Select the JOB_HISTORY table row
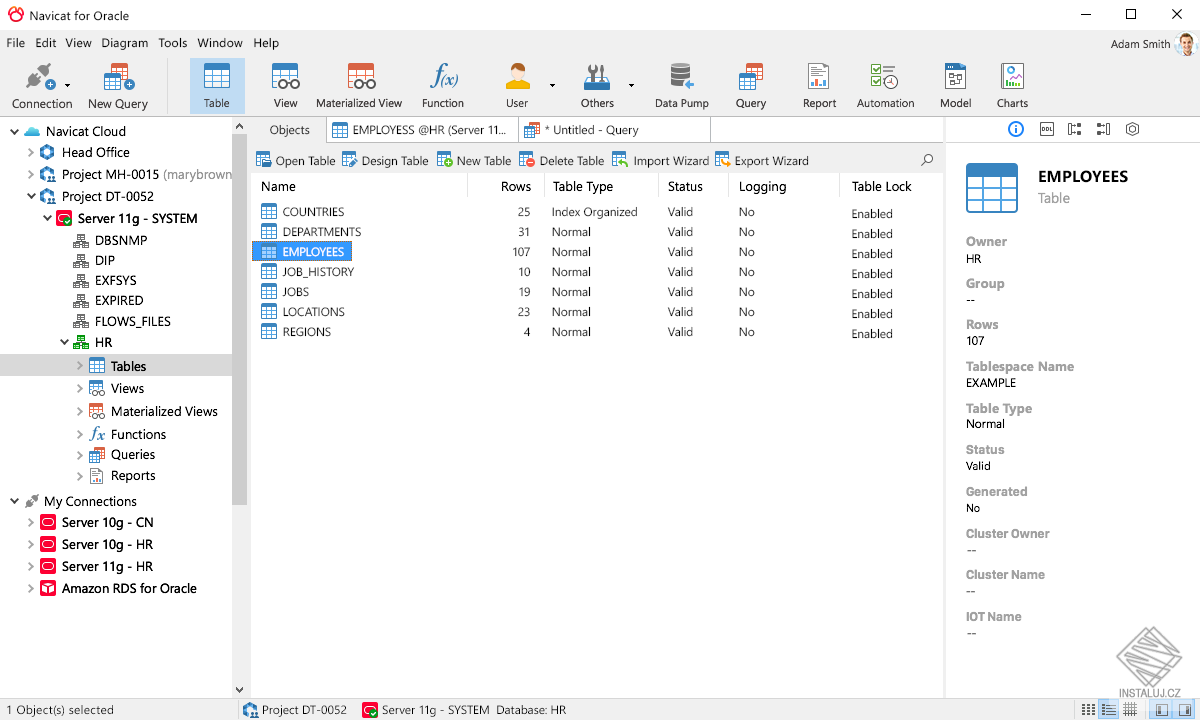 tap(596, 272)
